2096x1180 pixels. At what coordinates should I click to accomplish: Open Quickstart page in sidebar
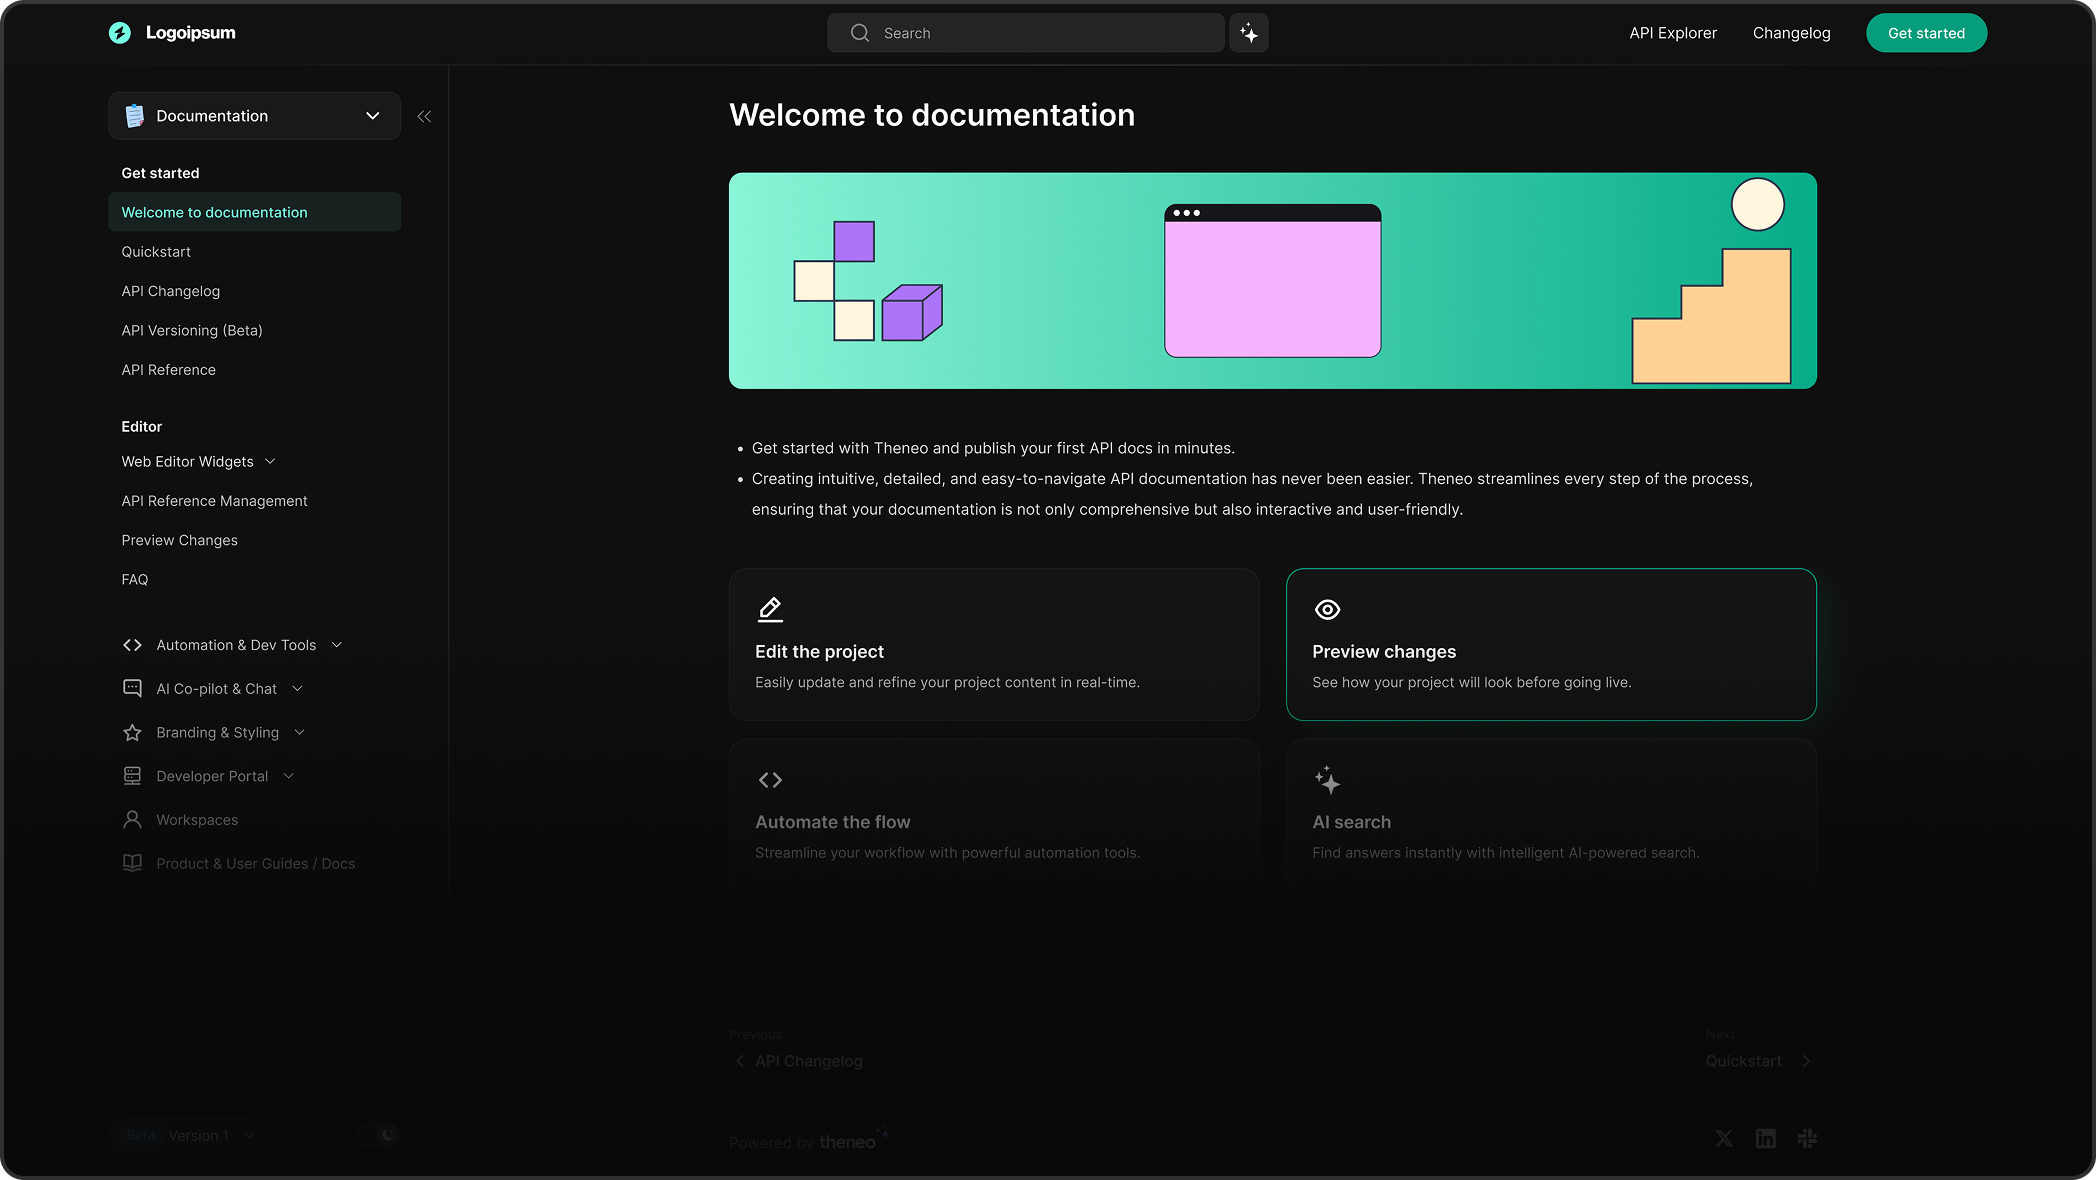[x=156, y=252]
